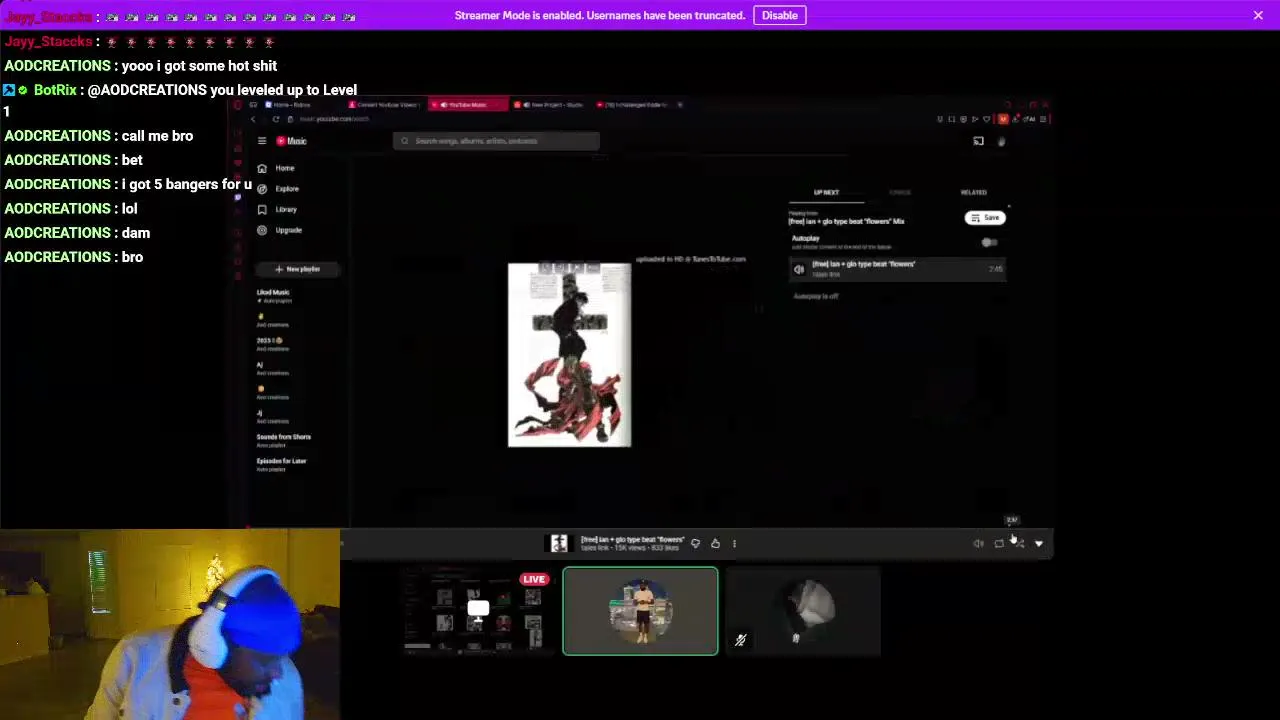Switch to the Up Next tab
The image size is (1280, 720).
(826, 192)
